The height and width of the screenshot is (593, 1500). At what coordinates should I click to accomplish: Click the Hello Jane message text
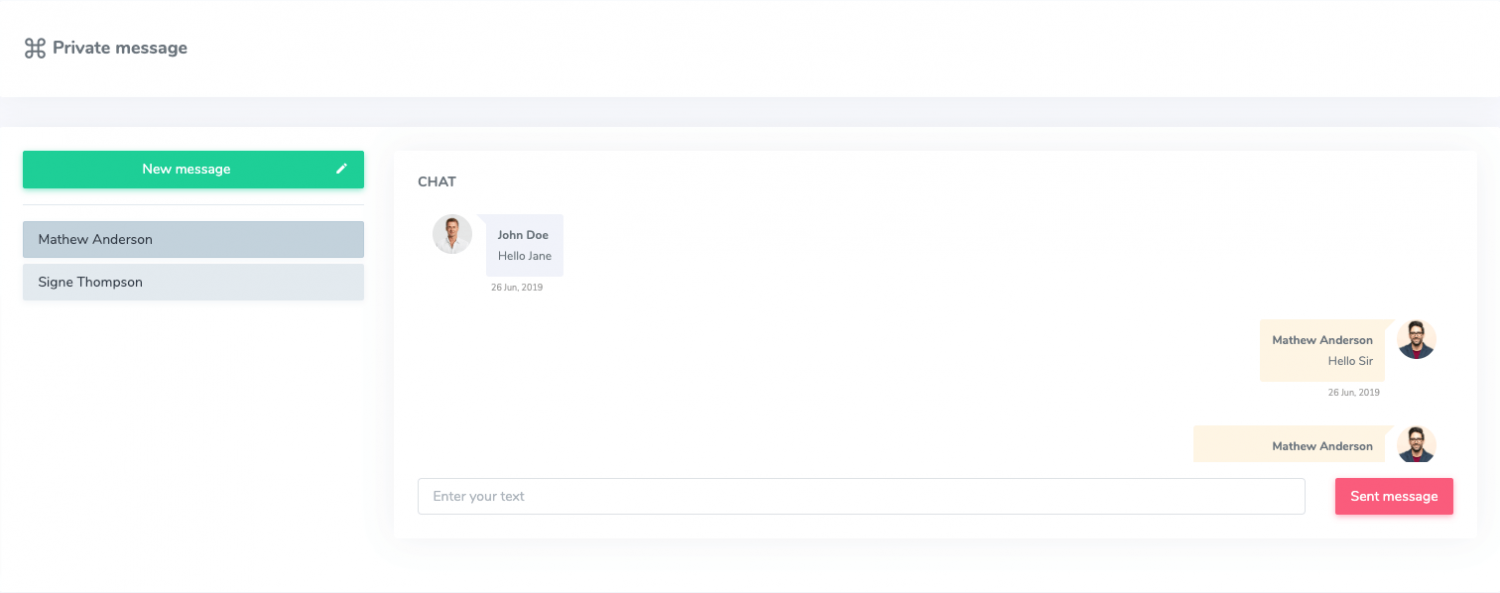[x=525, y=256]
